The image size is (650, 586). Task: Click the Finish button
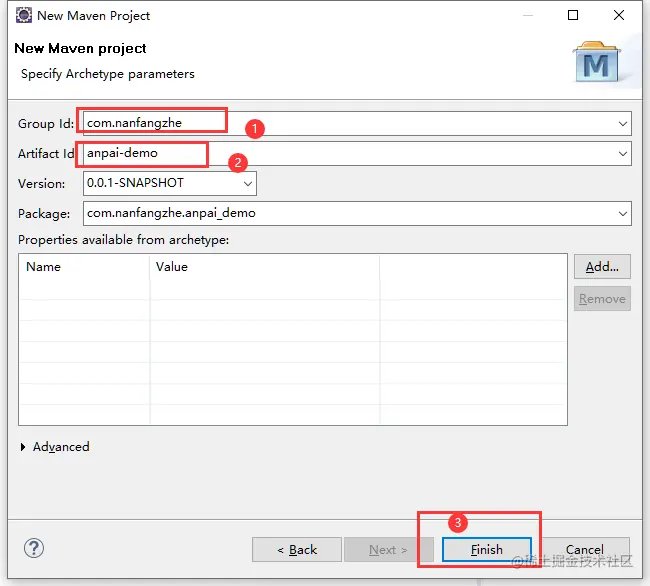click(487, 550)
